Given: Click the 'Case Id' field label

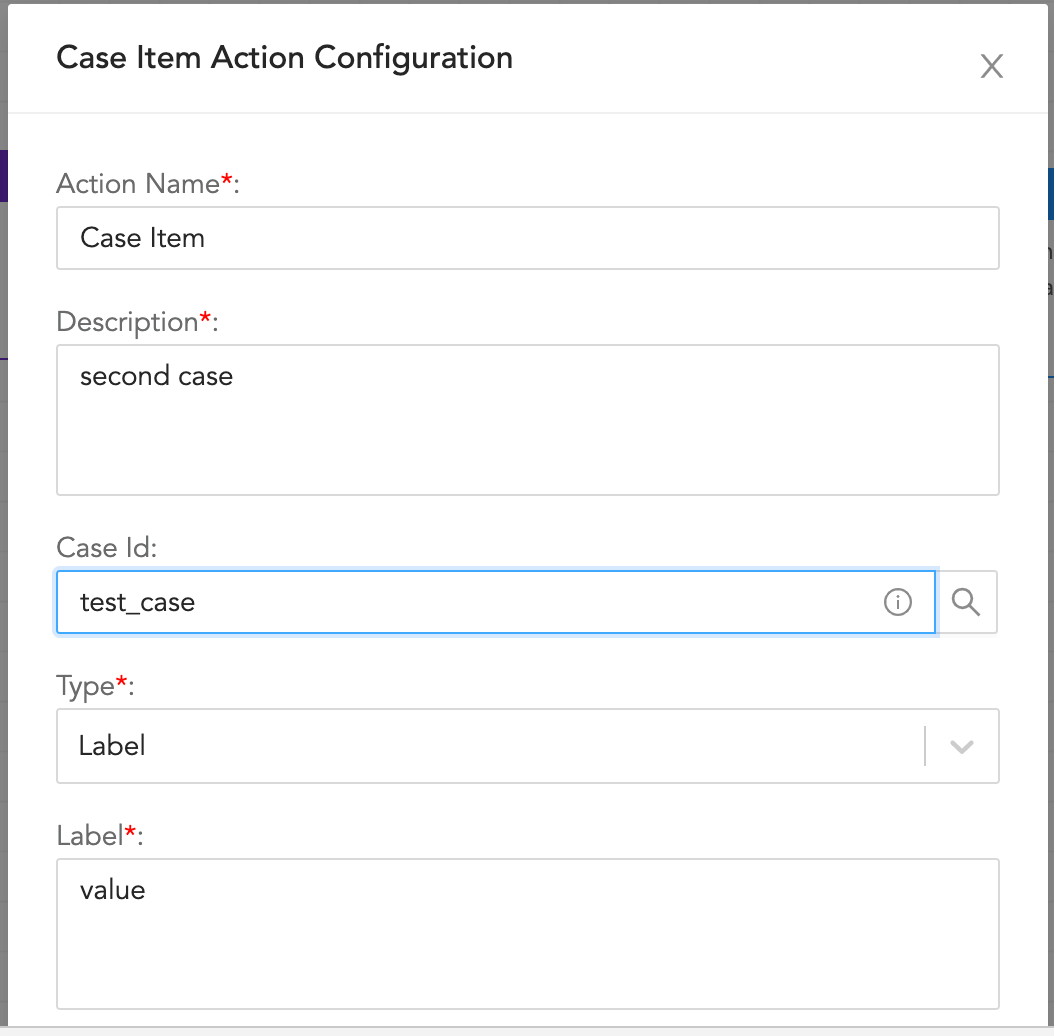Looking at the screenshot, I should (107, 548).
